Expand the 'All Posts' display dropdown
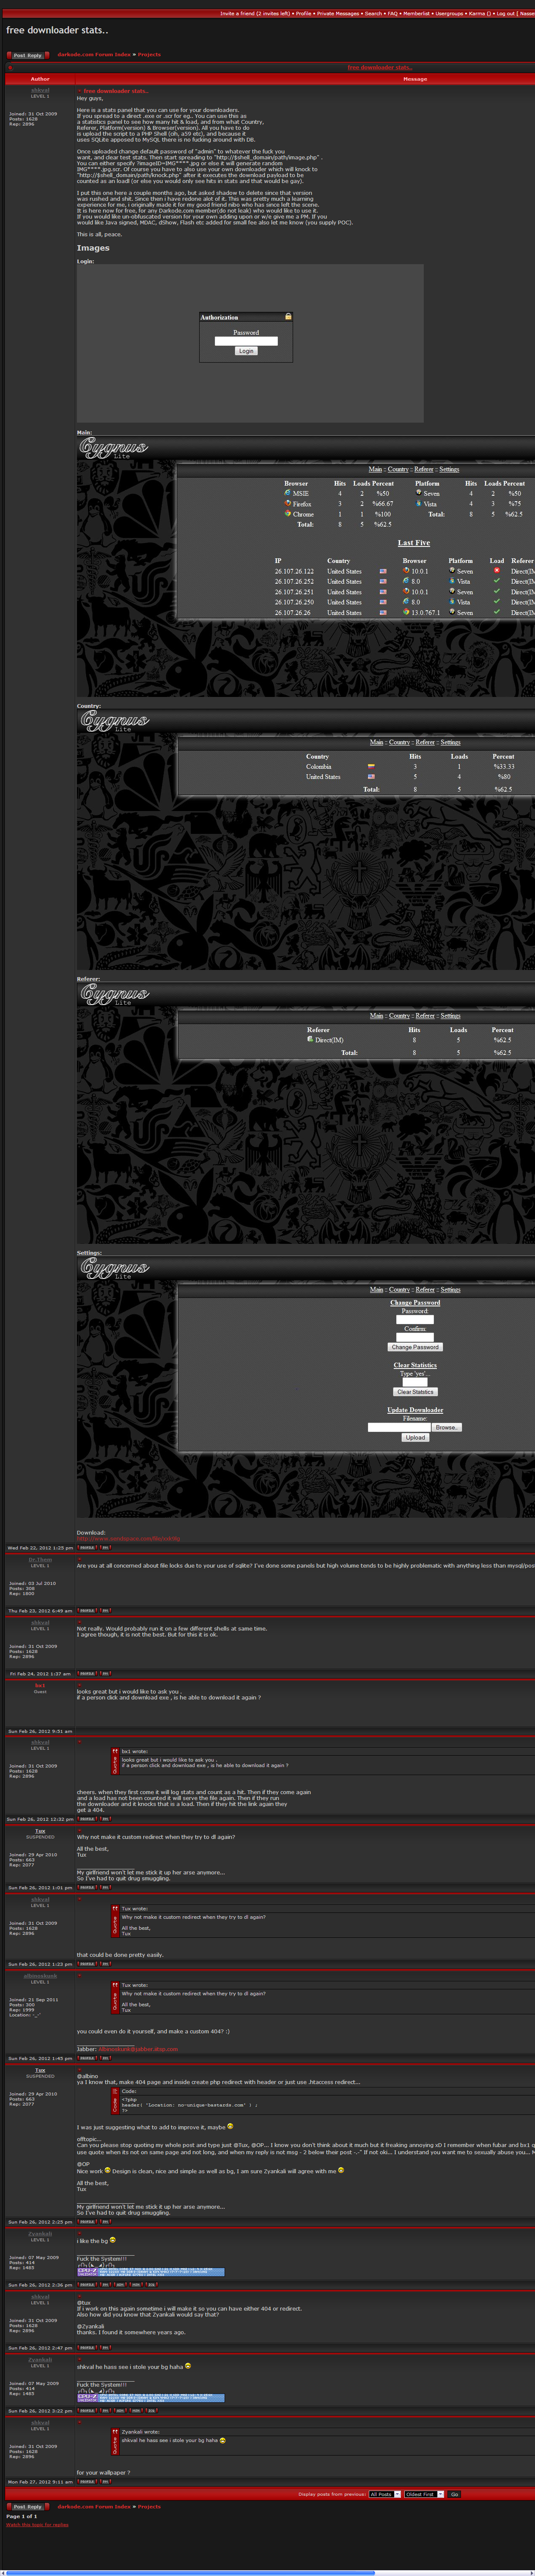The image size is (535, 2576). point(385,2494)
